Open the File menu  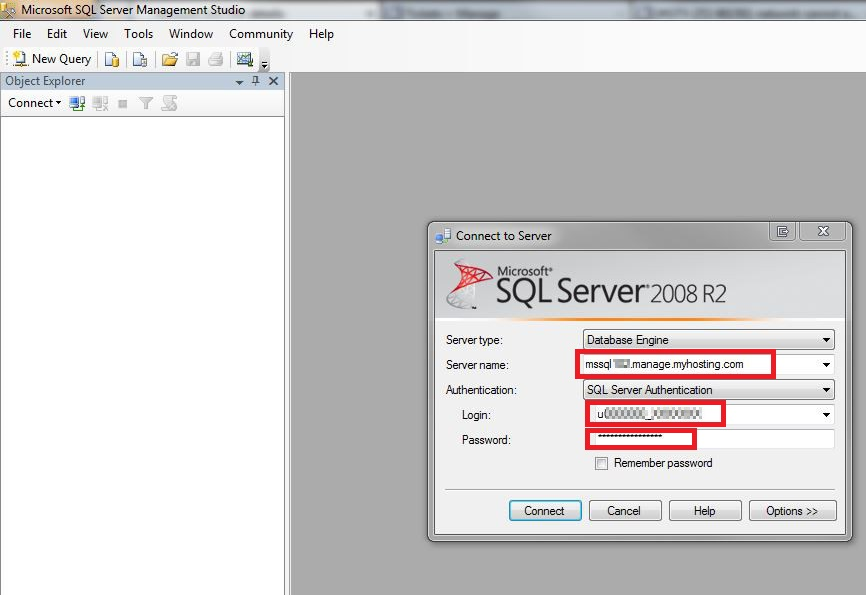point(22,34)
